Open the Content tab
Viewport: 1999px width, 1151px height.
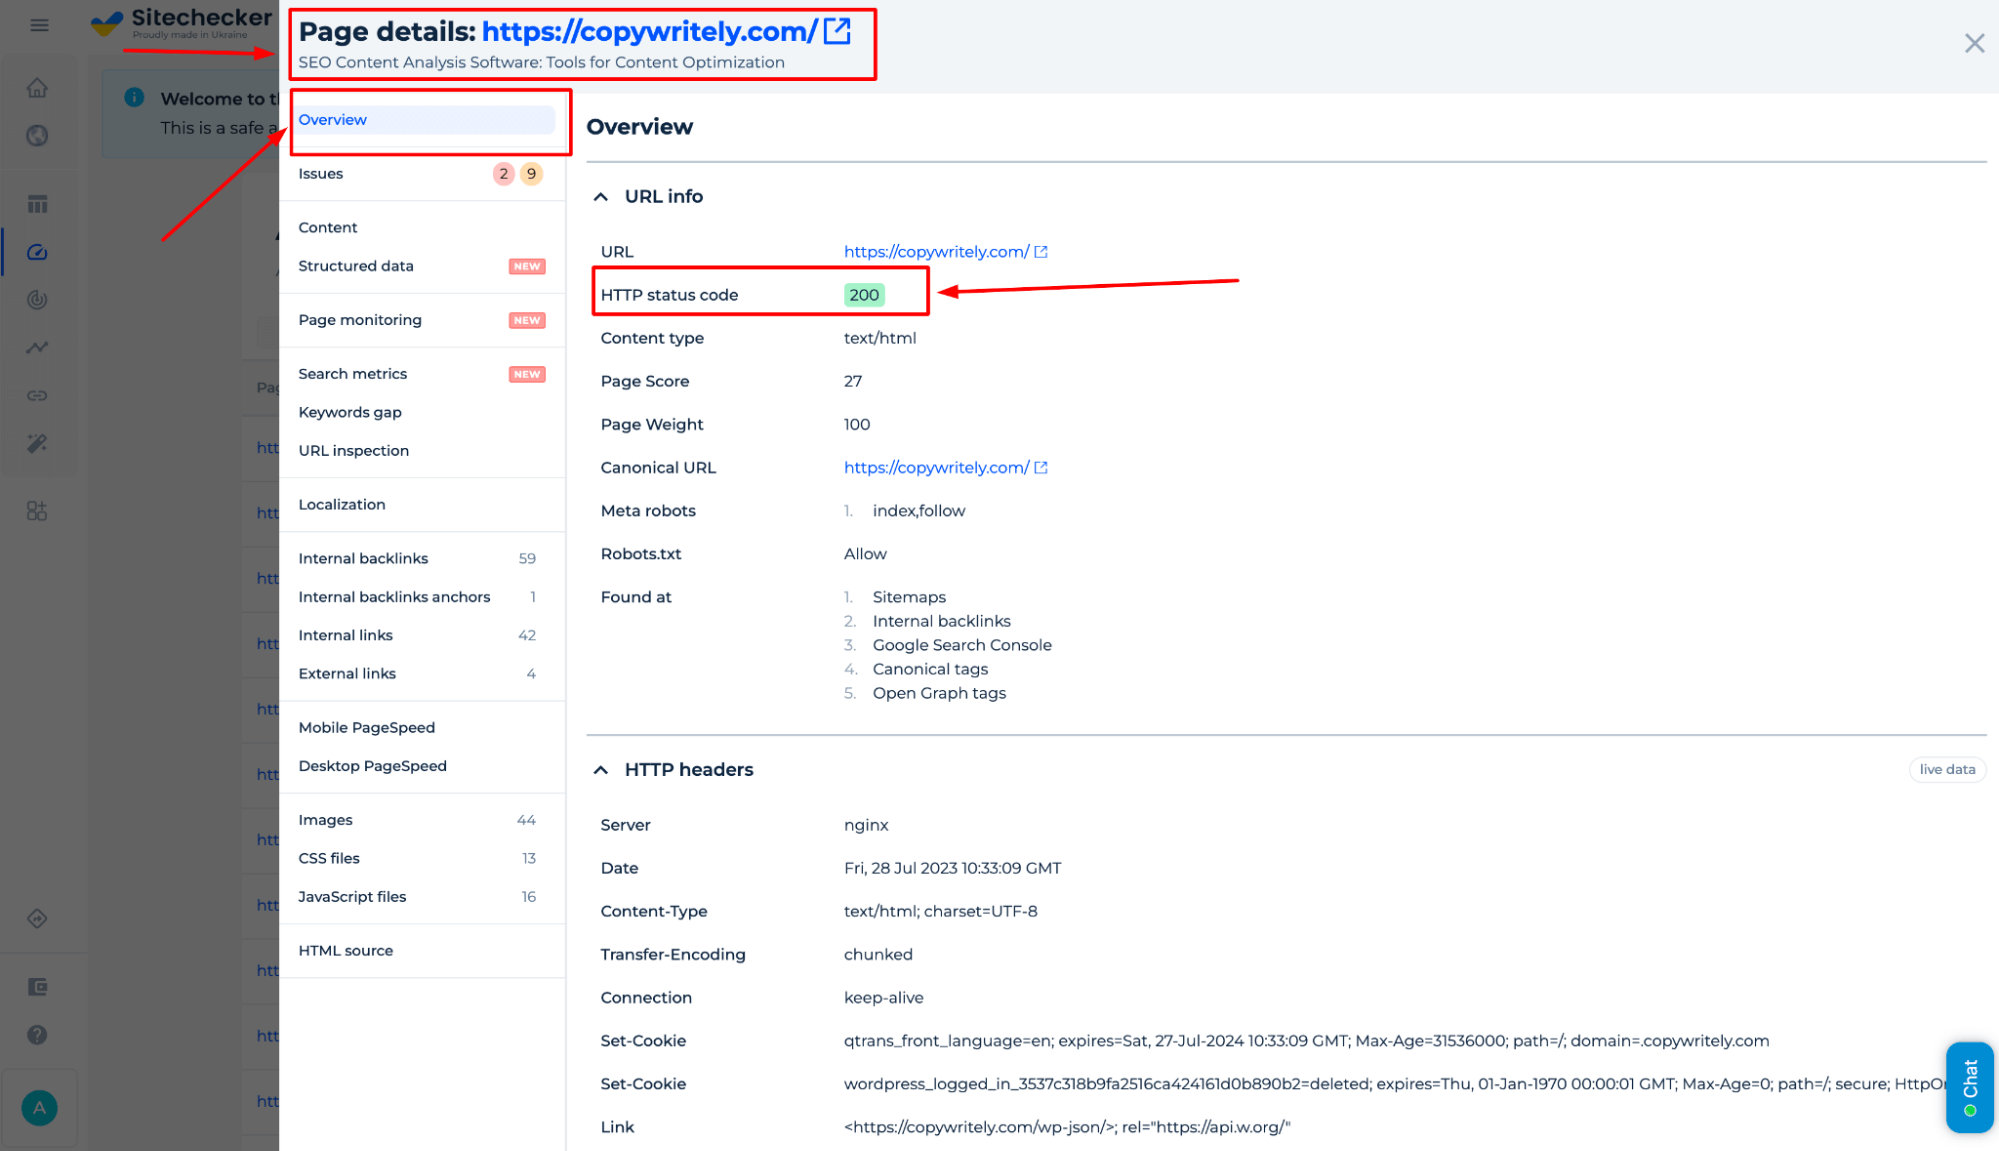[x=423, y=228]
